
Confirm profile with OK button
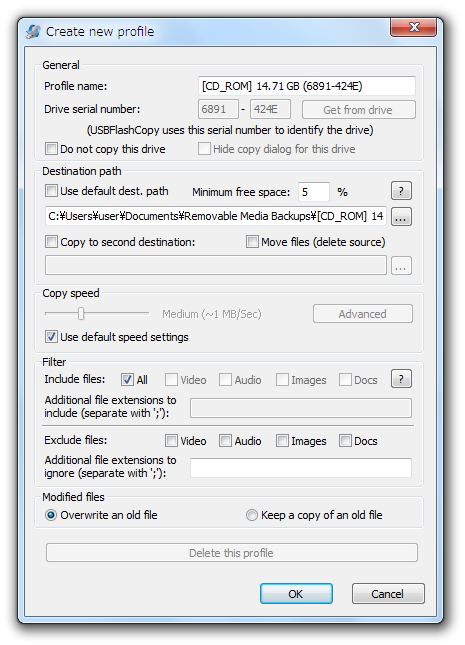[296, 594]
